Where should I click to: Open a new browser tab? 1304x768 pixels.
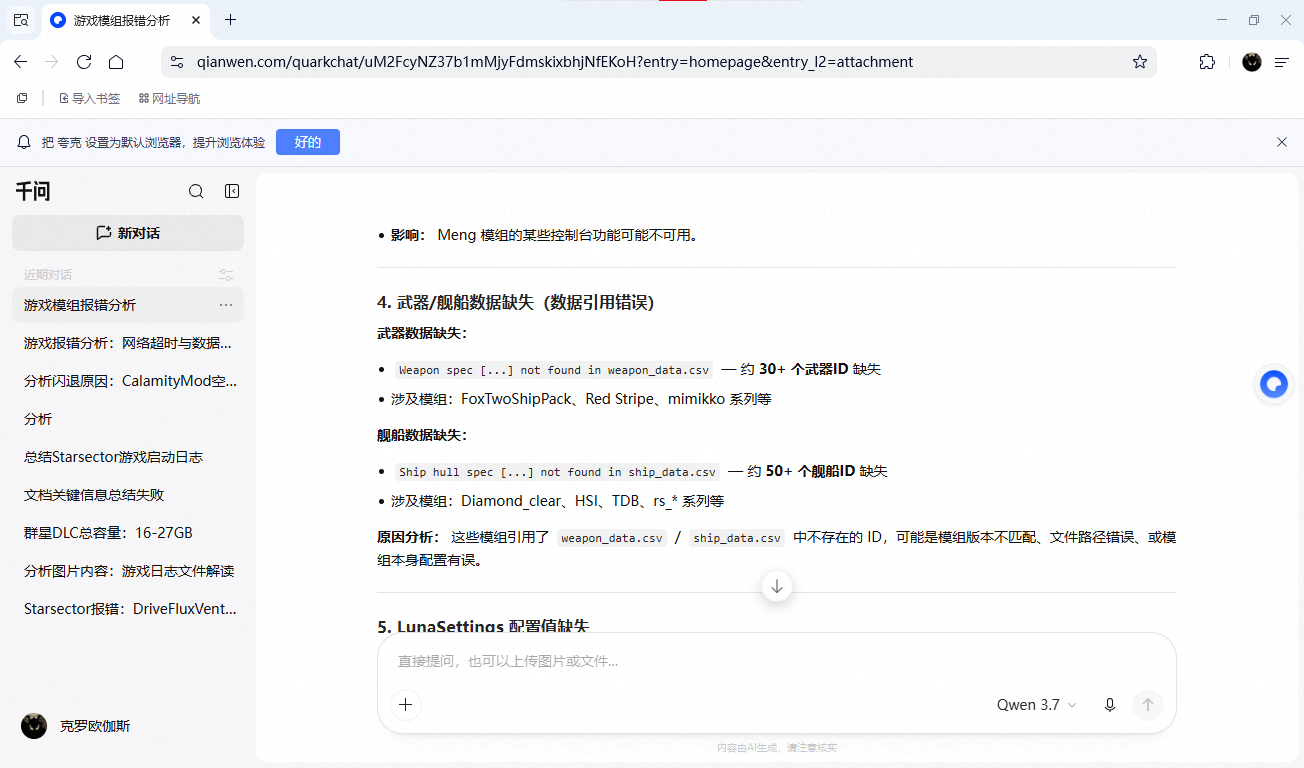231,20
